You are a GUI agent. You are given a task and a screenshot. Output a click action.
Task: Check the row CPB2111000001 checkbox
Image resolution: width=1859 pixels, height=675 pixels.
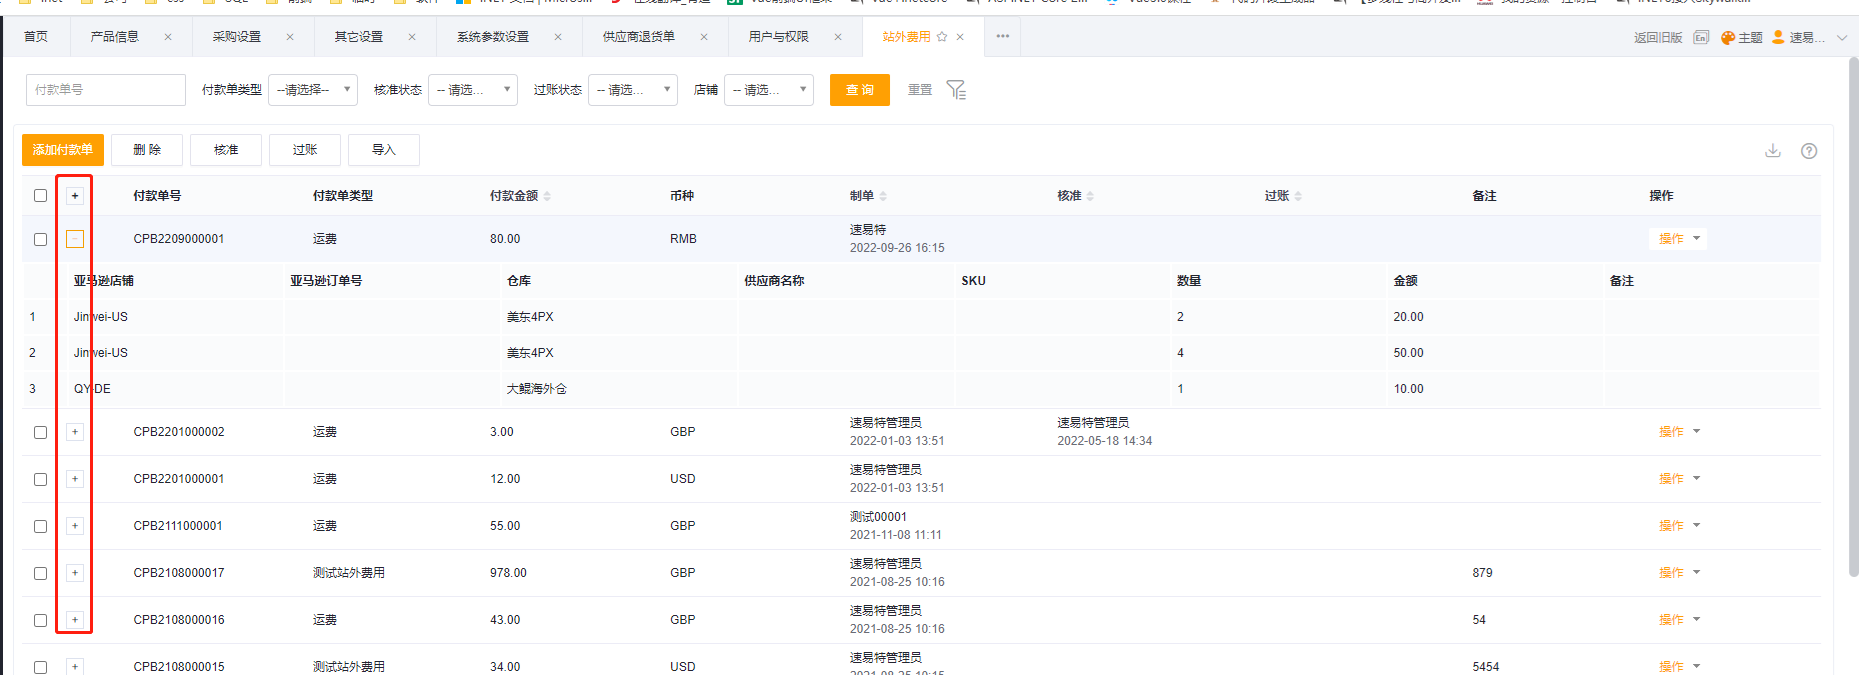coord(40,526)
